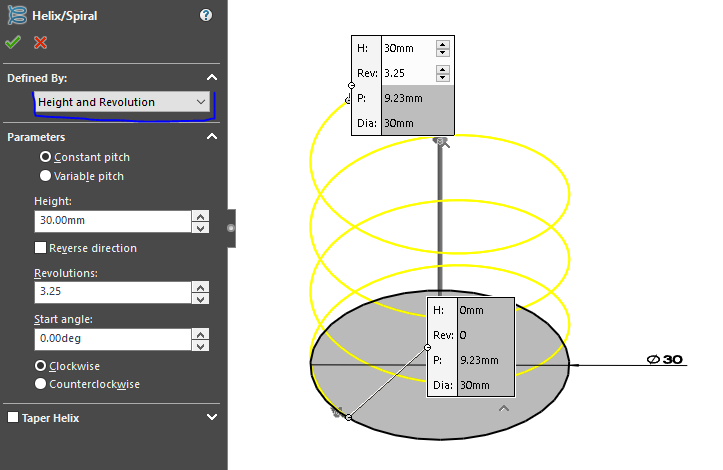Screen dimensions: 723x470
Task: Decrease Revolutions with the down arrow
Action: point(200,298)
